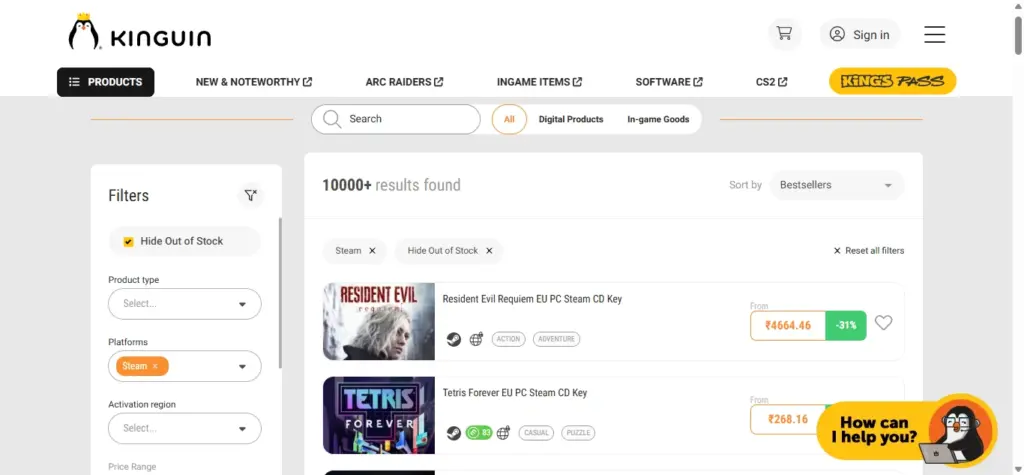Click the Filters panel scrollbar
1024x475 pixels.
tap(280, 293)
